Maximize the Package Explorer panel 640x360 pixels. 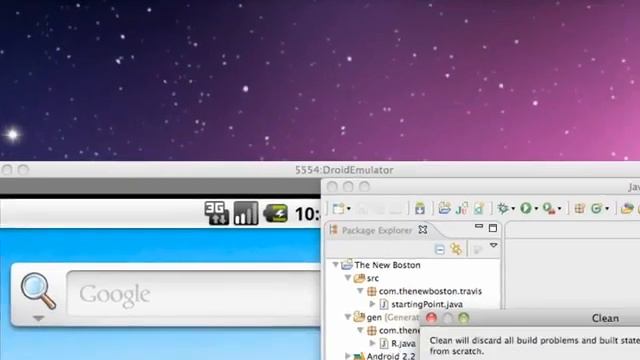click(x=493, y=228)
